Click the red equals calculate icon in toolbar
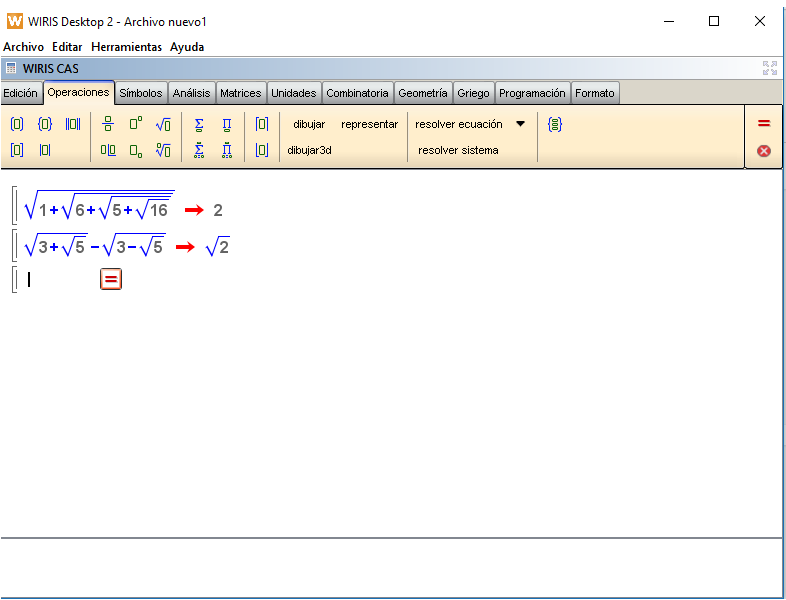Image resolution: width=786 pixels, height=600 pixels. pos(764,123)
